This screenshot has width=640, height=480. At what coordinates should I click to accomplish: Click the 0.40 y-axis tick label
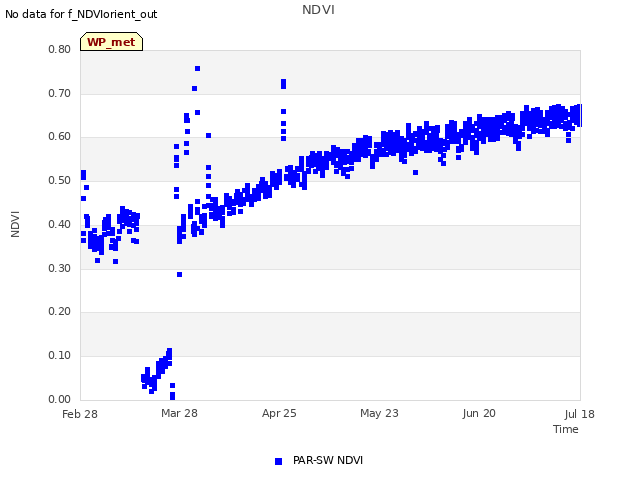click(x=60, y=224)
